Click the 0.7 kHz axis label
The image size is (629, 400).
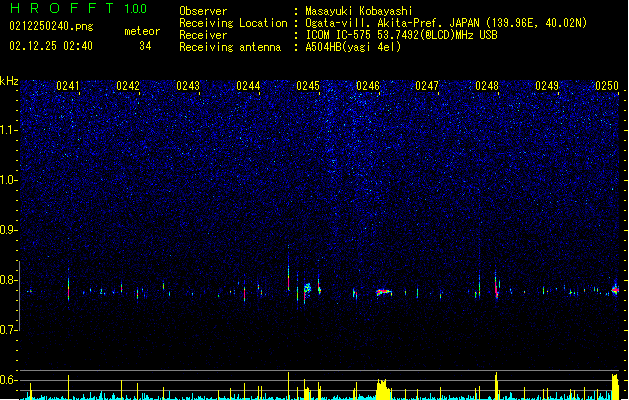pos(8,330)
